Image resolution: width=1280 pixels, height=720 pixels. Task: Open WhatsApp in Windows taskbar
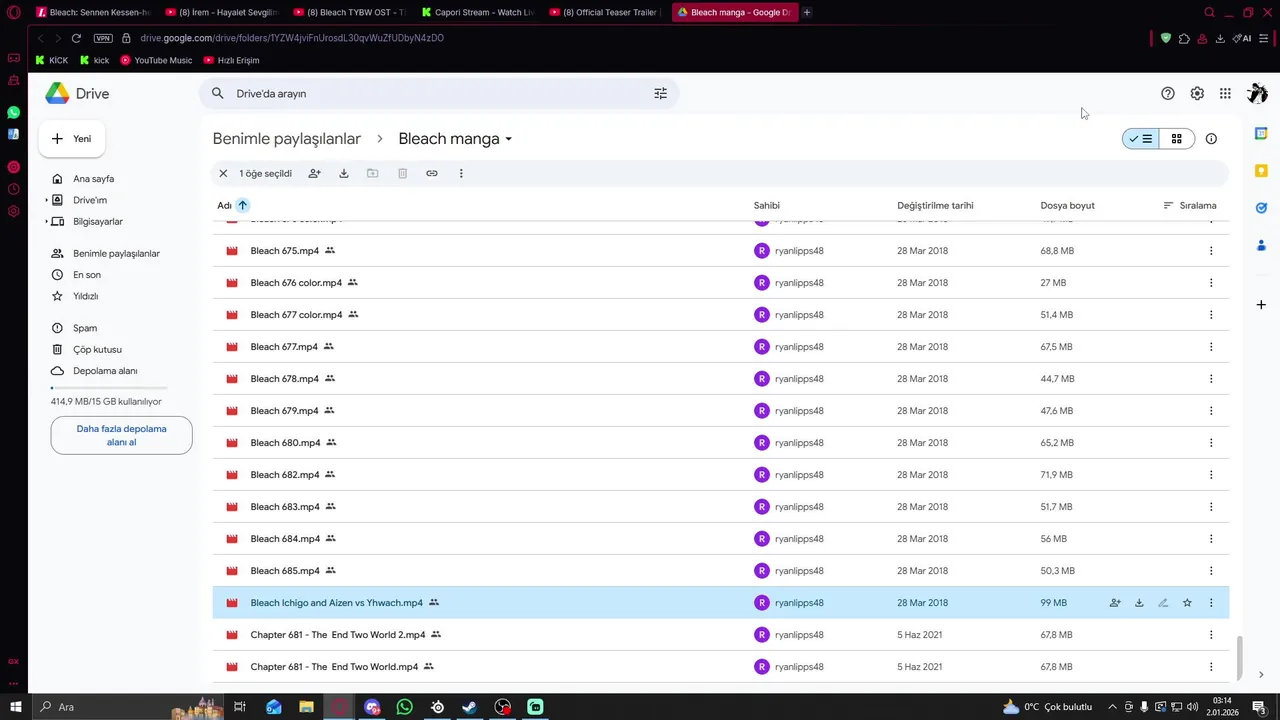coord(404,707)
